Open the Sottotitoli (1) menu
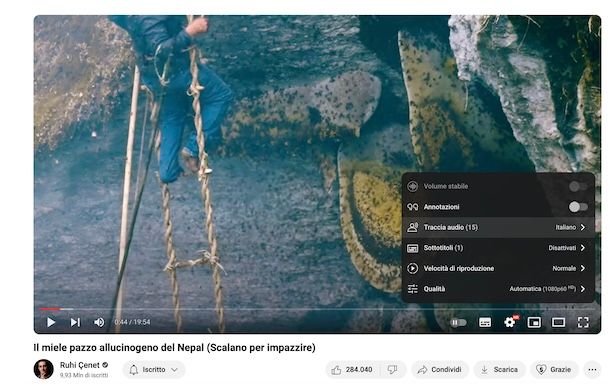610x384 pixels. [x=498, y=248]
